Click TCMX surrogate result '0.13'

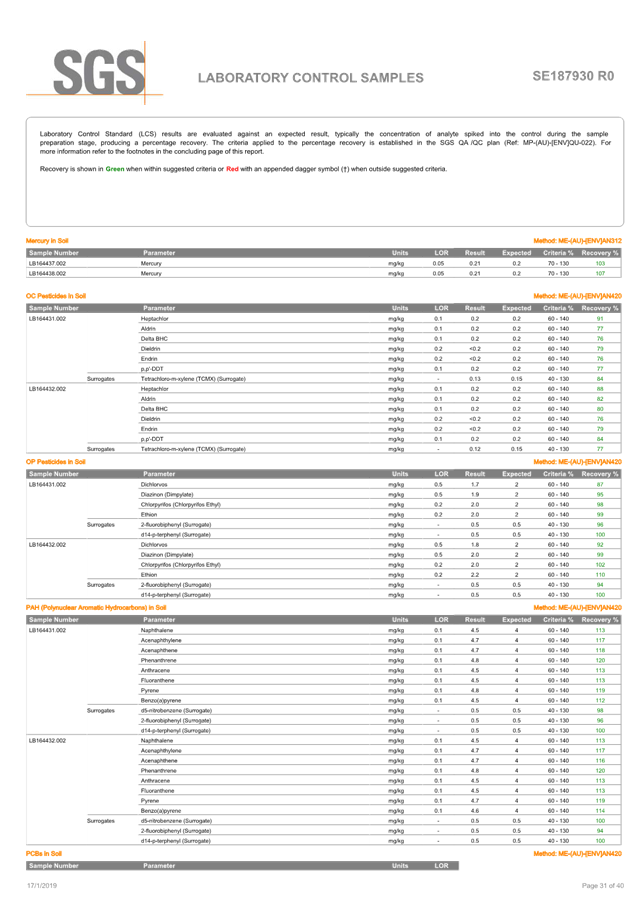(474, 379)
